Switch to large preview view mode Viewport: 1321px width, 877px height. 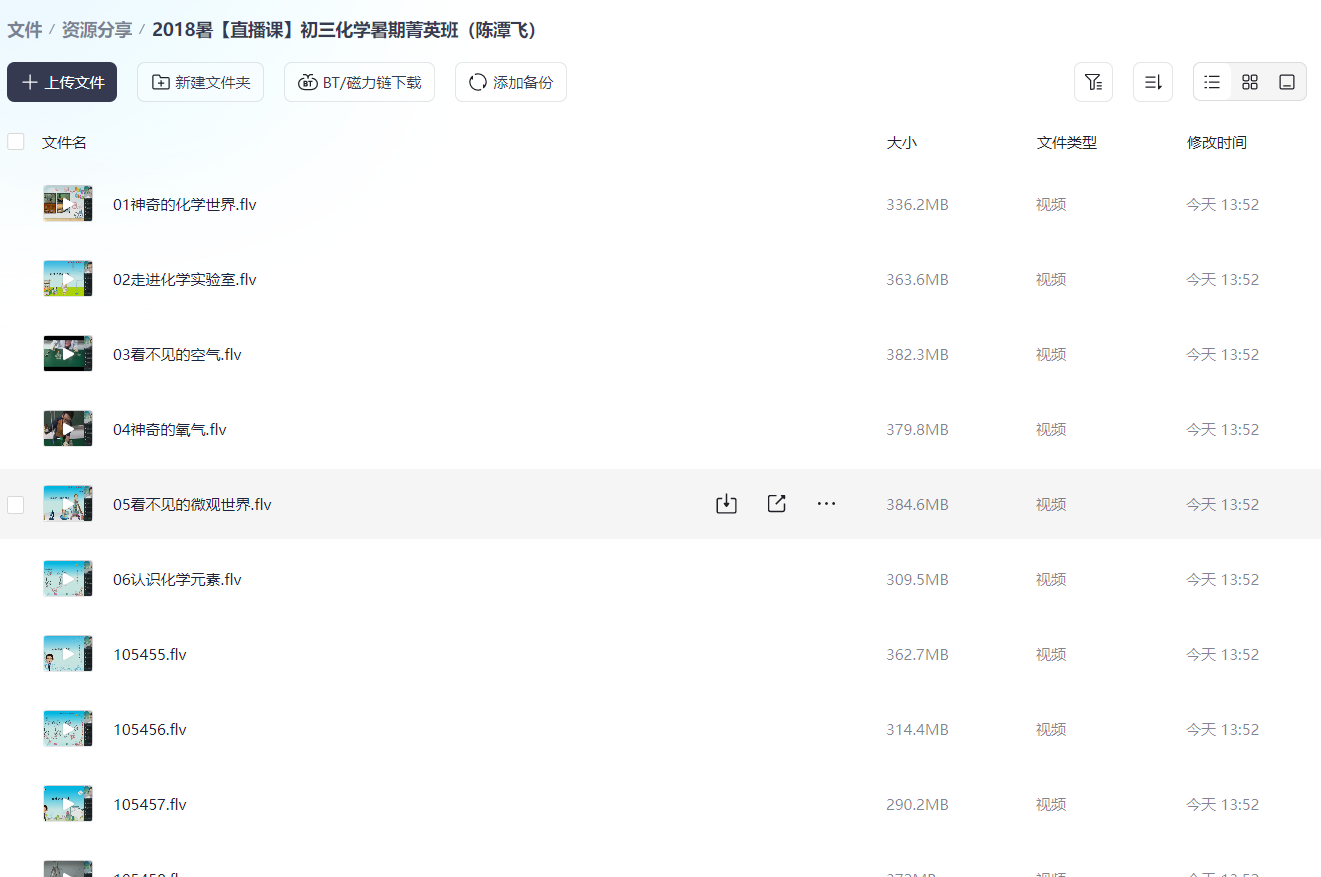coord(1287,82)
